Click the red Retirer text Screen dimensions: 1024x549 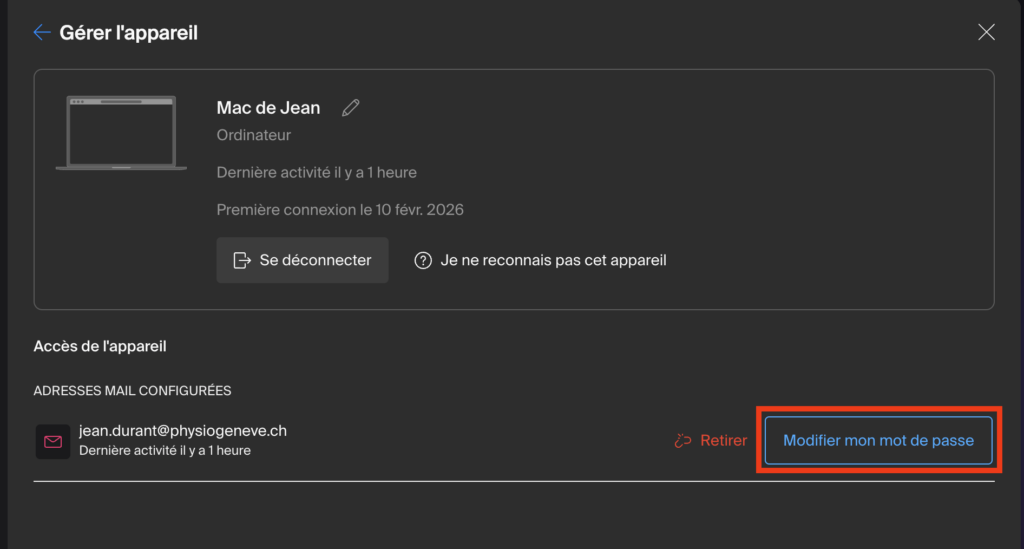tap(723, 440)
